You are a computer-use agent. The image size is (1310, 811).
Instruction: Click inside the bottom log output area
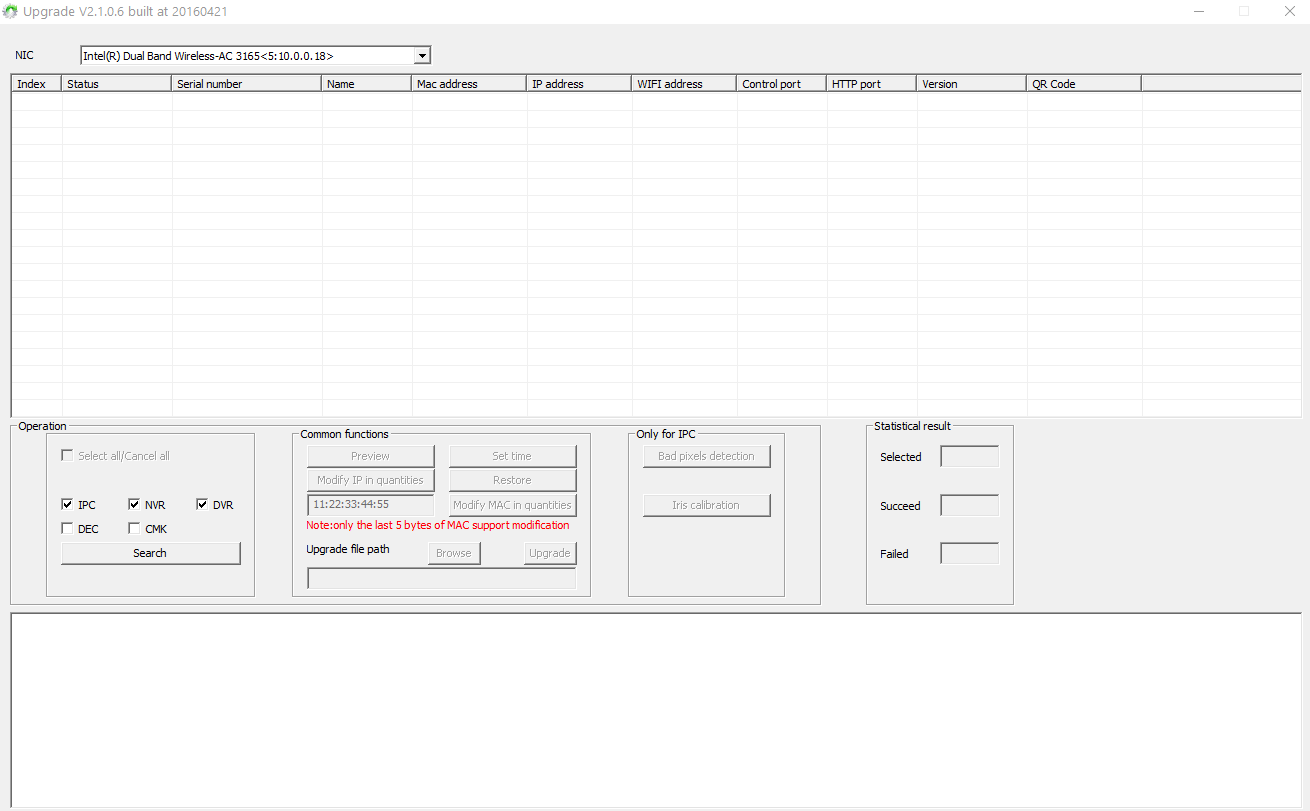tap(655, 710)
